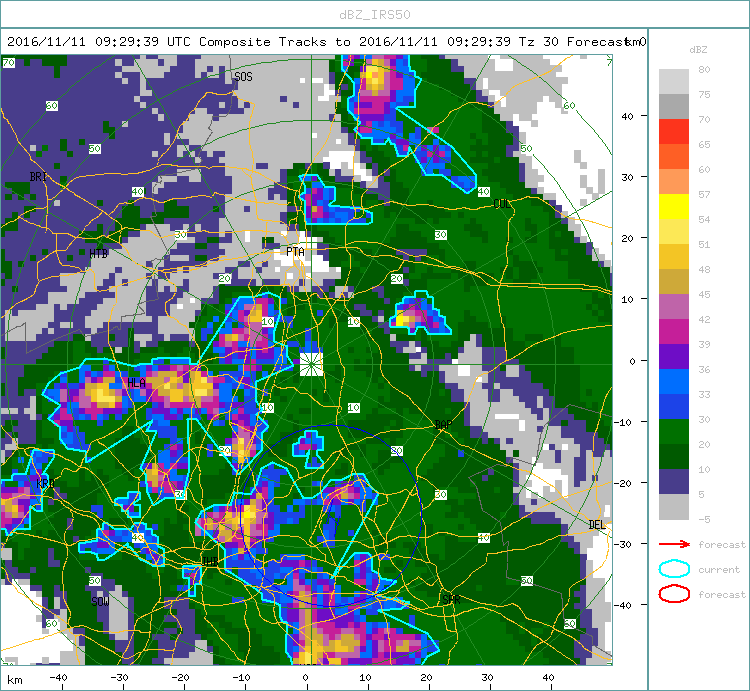The image size is (750, 691).
Task: Click the 70 range ring label top-left
Action: click(9, 63)
